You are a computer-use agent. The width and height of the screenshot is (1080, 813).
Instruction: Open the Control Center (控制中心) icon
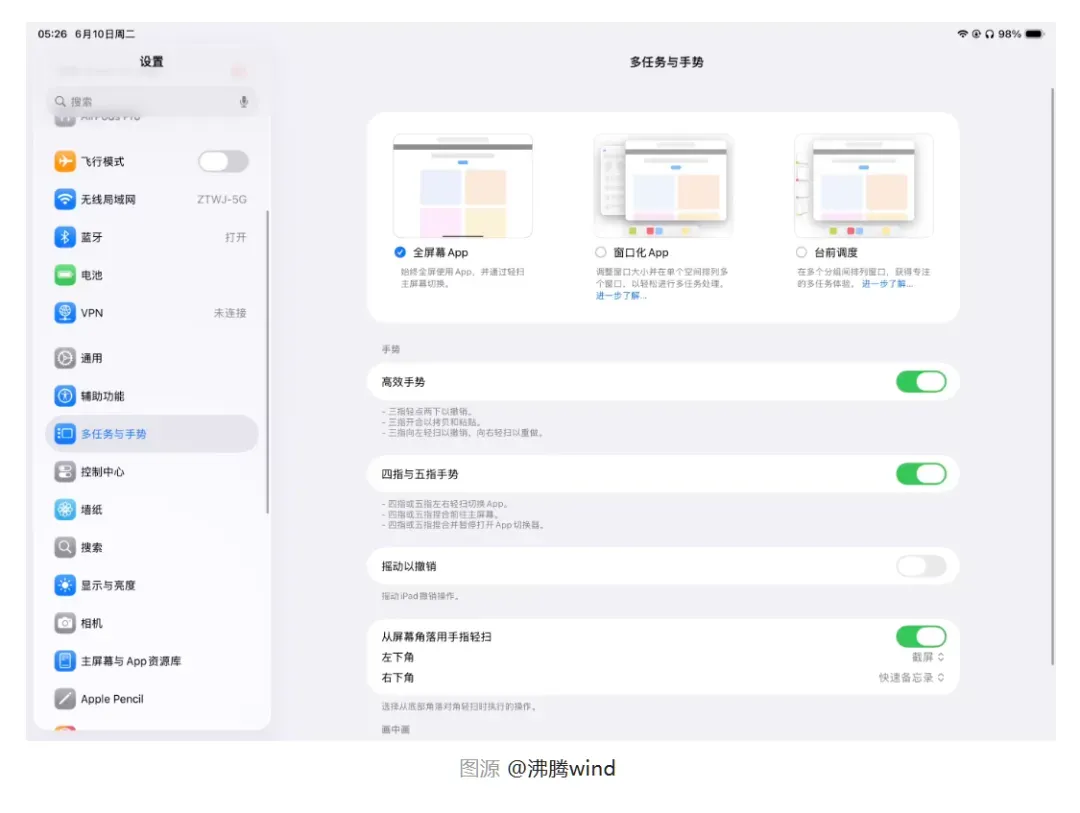click(x=65, y=472)
